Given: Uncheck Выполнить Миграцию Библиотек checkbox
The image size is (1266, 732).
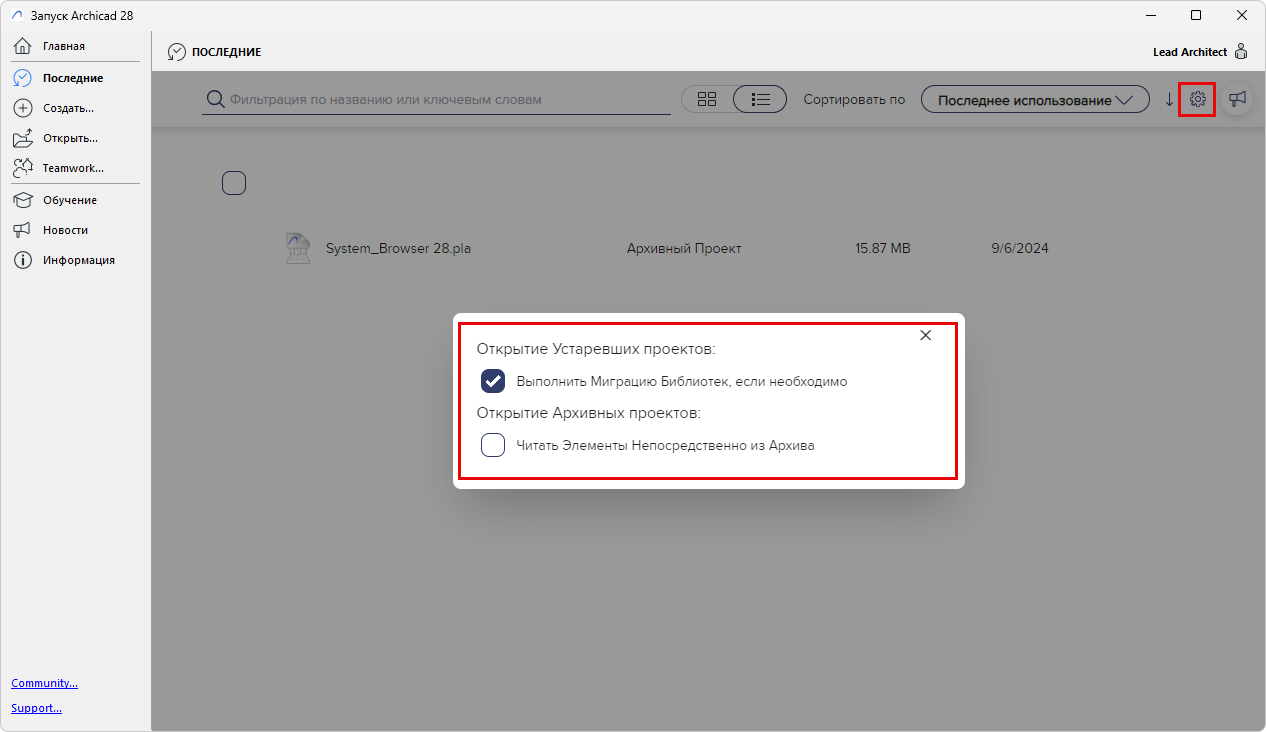Looking at the screenshot, I should pos(493,381).
